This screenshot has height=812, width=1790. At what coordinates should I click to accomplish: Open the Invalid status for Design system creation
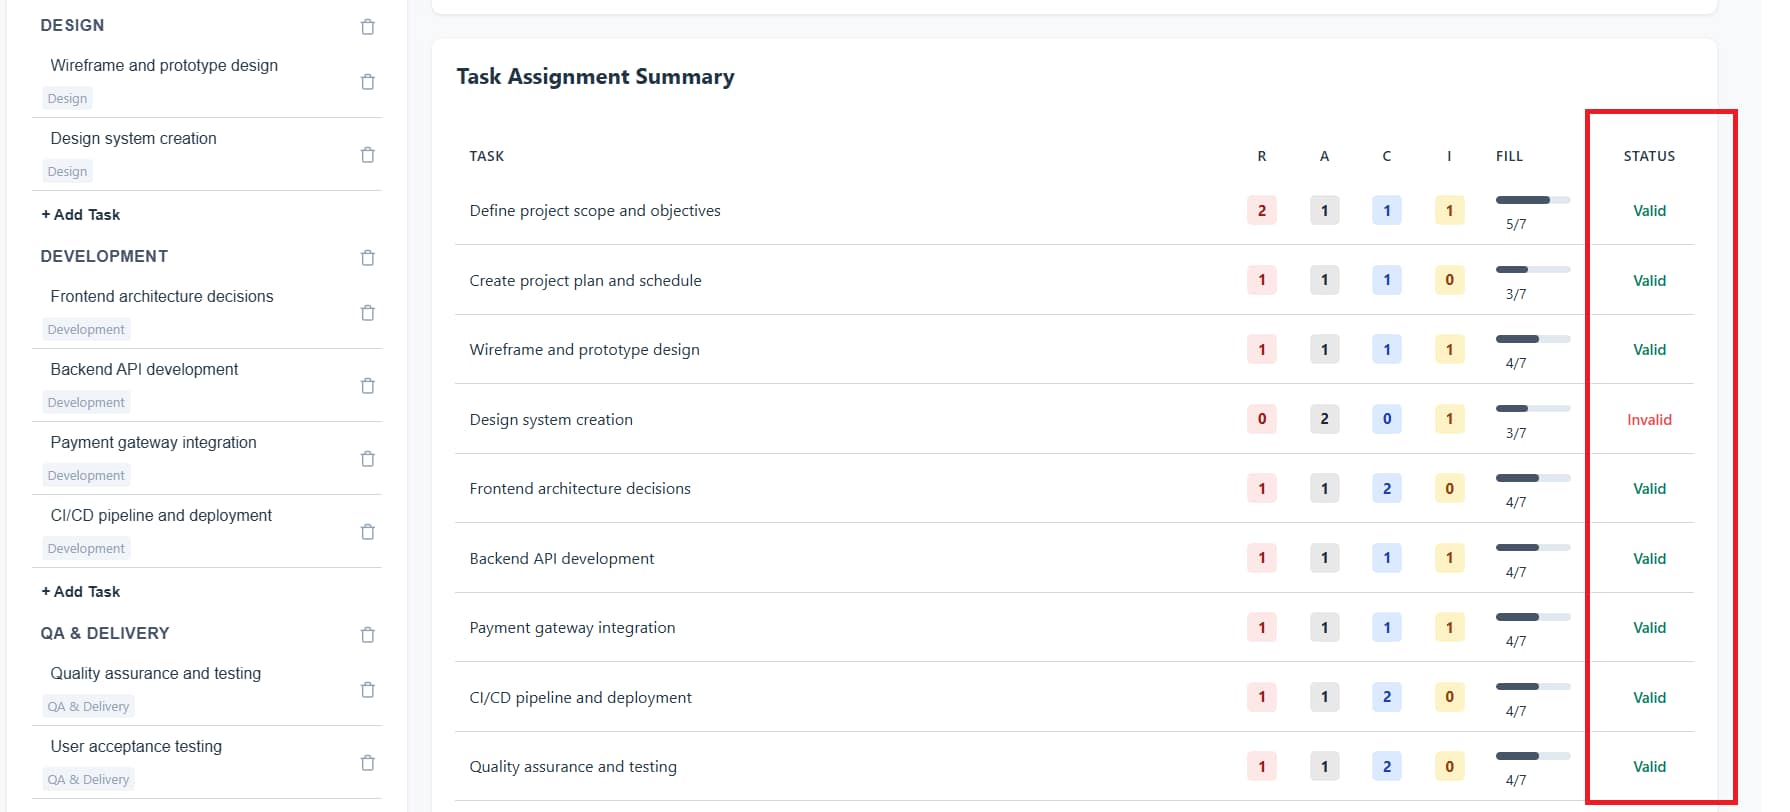(x=1649, y=419)
